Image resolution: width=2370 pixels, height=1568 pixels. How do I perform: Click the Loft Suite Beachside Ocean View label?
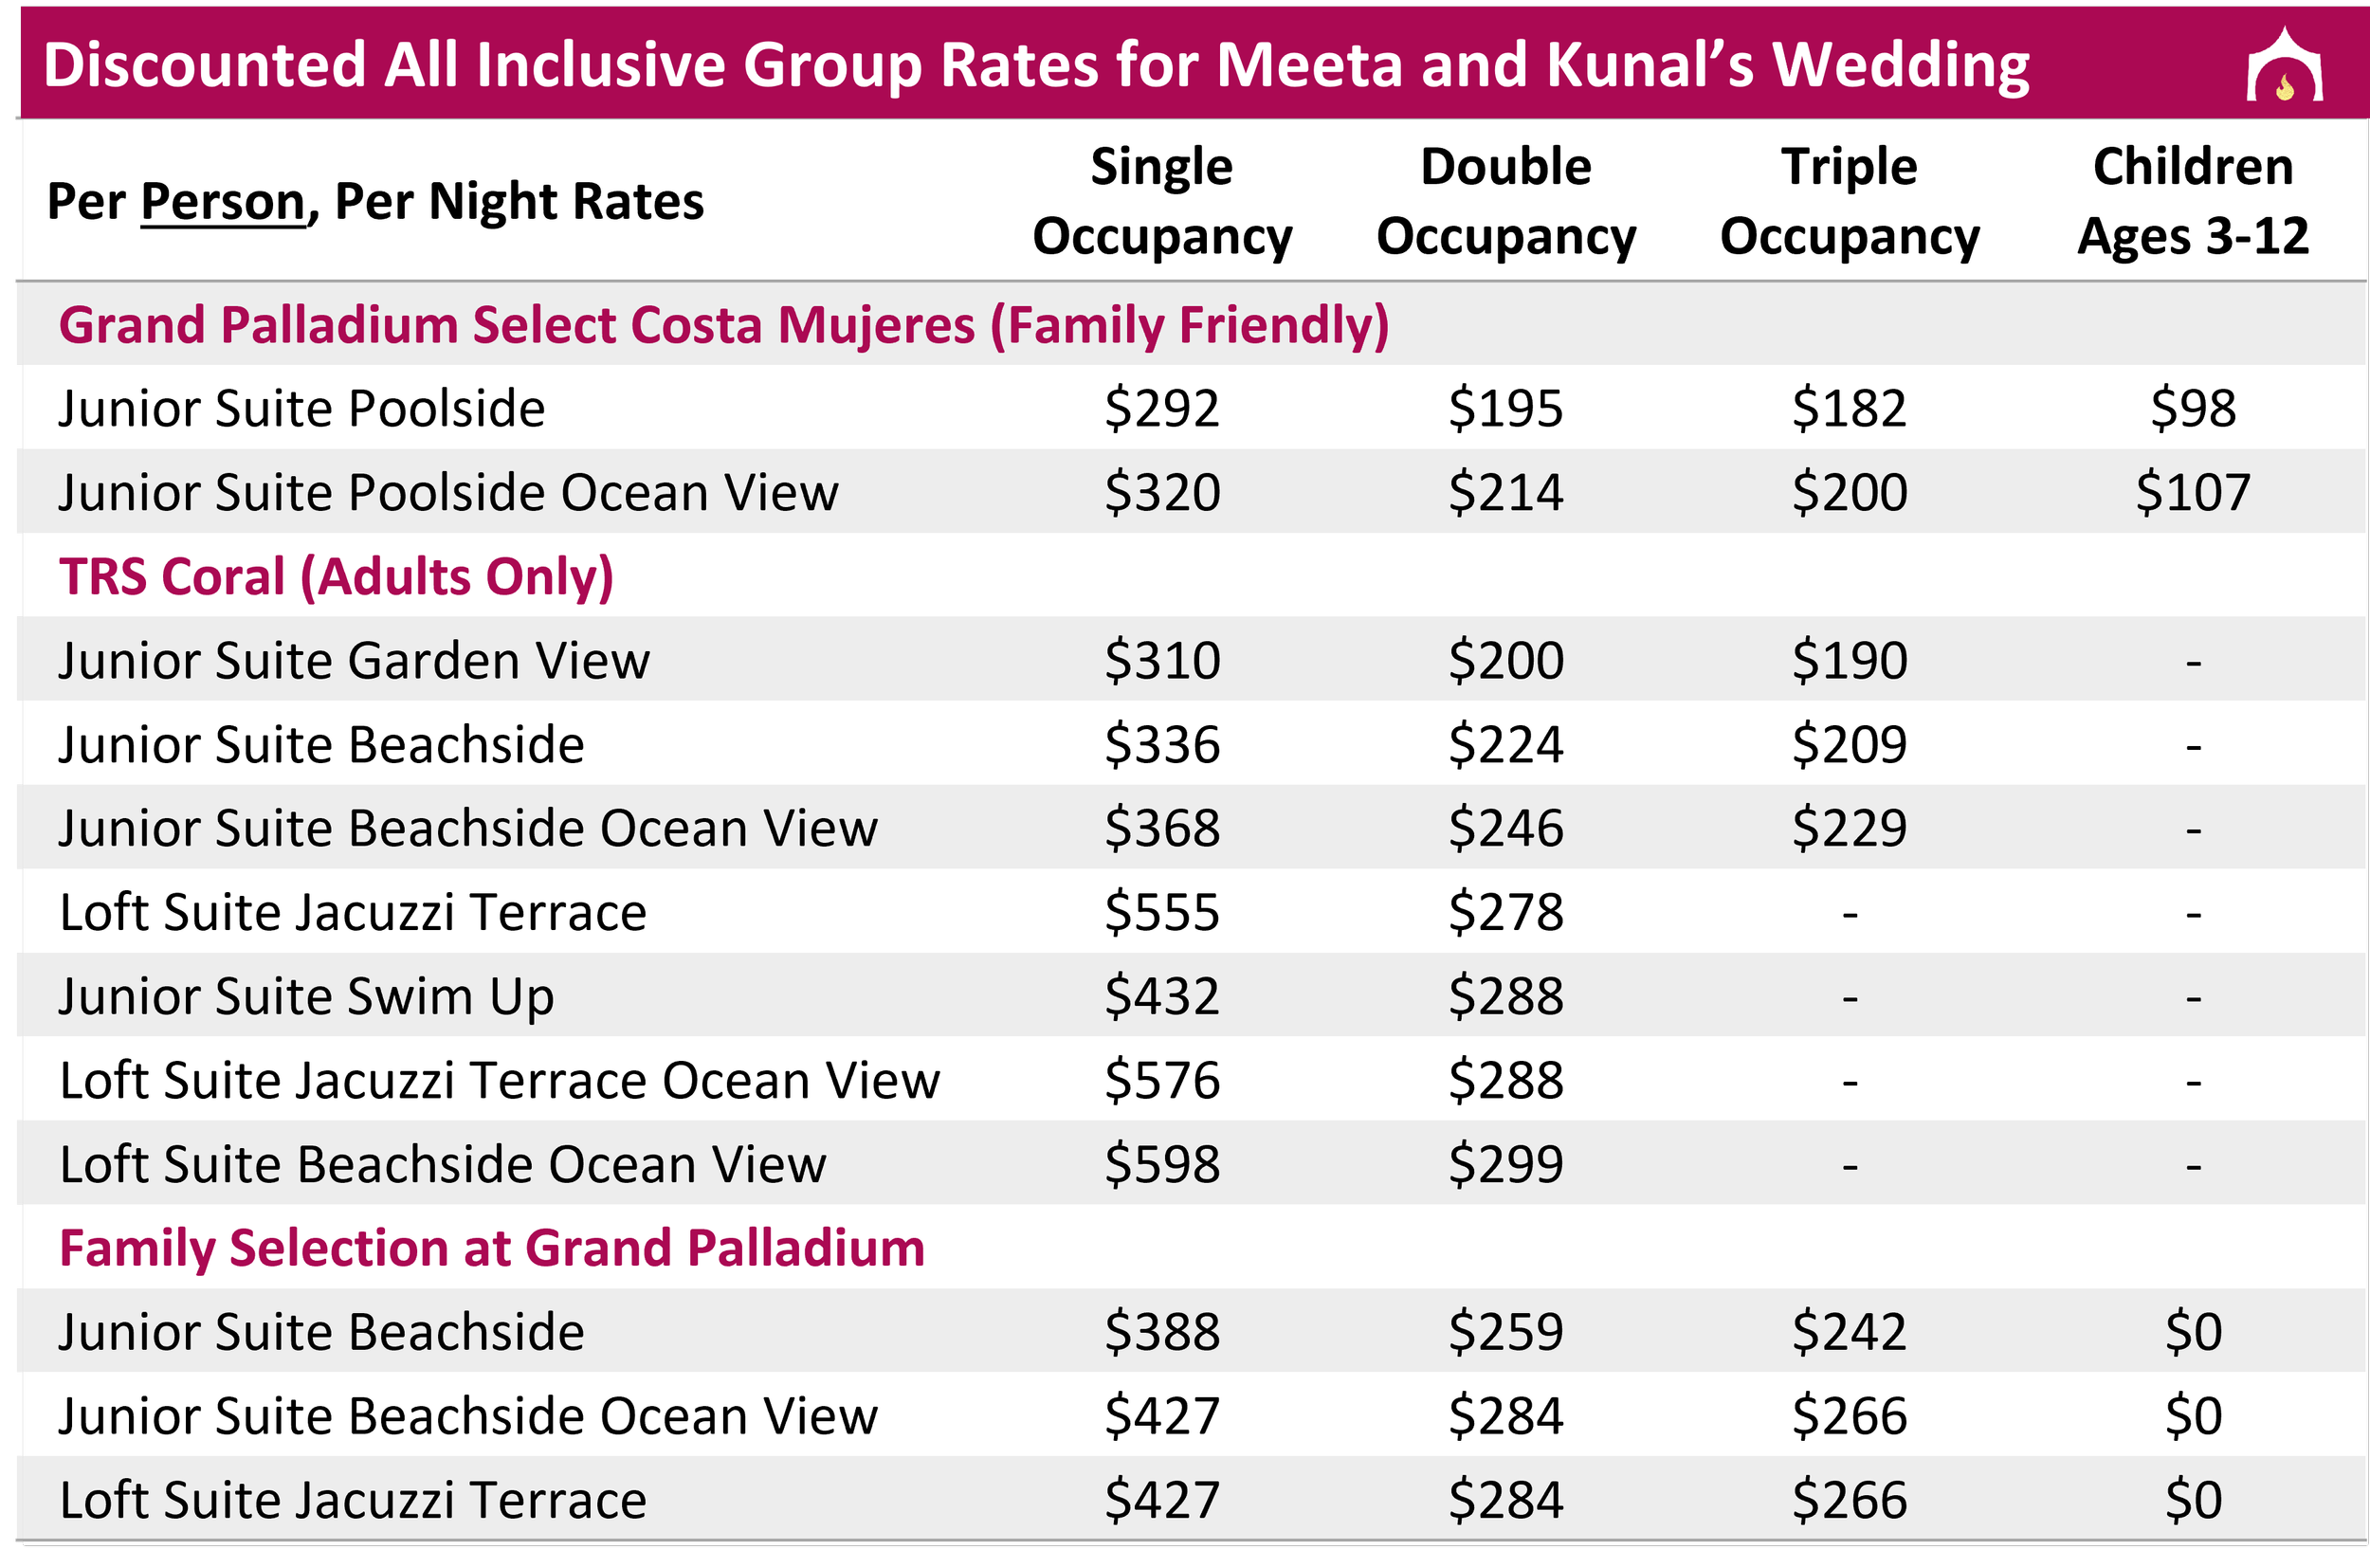coord(443,1164)
